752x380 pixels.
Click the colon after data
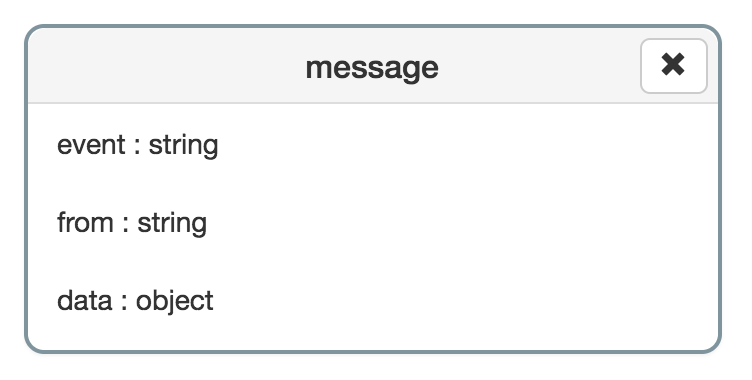click(124, 303)
